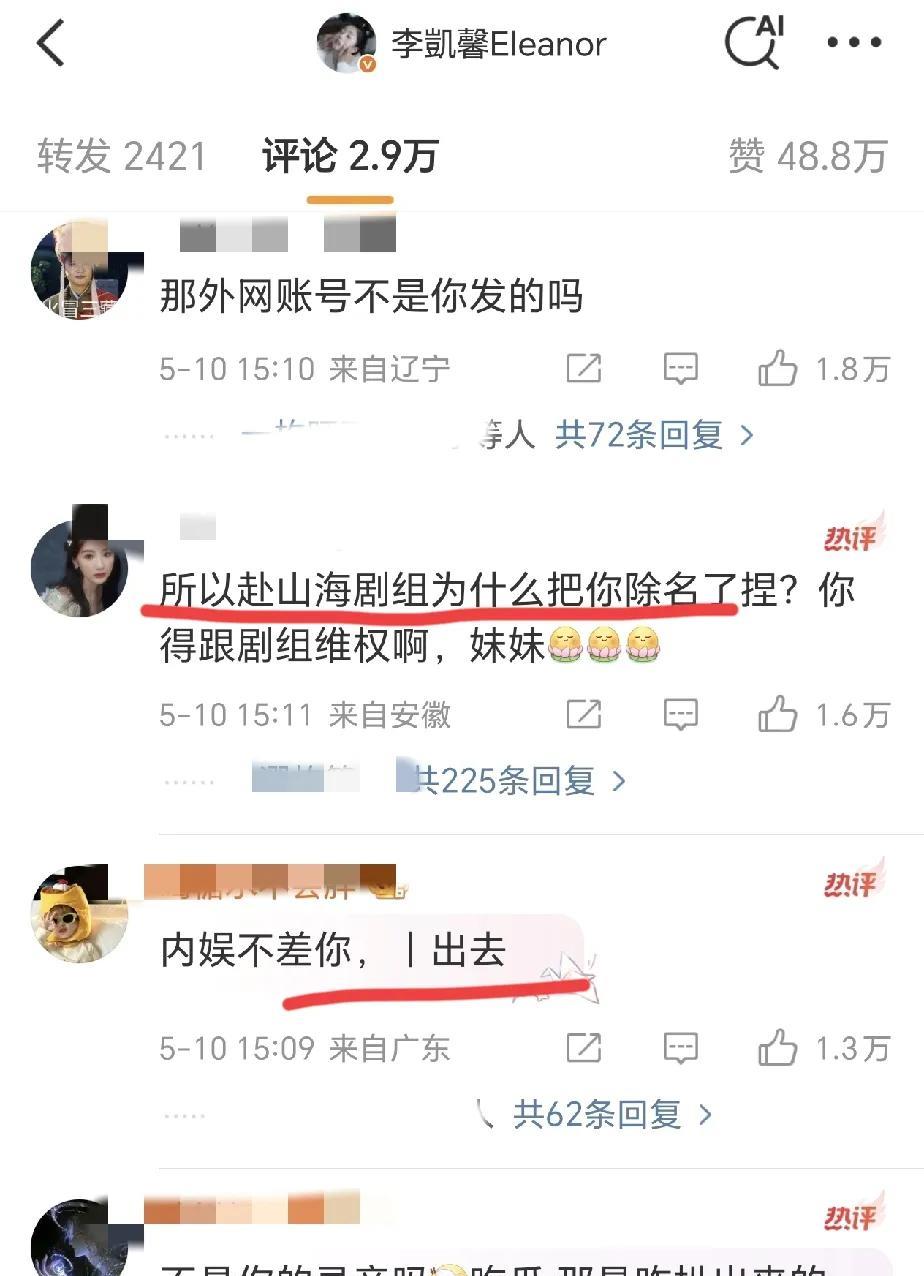Like the comment with 1.3万 likes
Image resolution: width=924 pixels, height=1276 pixels.
click(823, 1047)
